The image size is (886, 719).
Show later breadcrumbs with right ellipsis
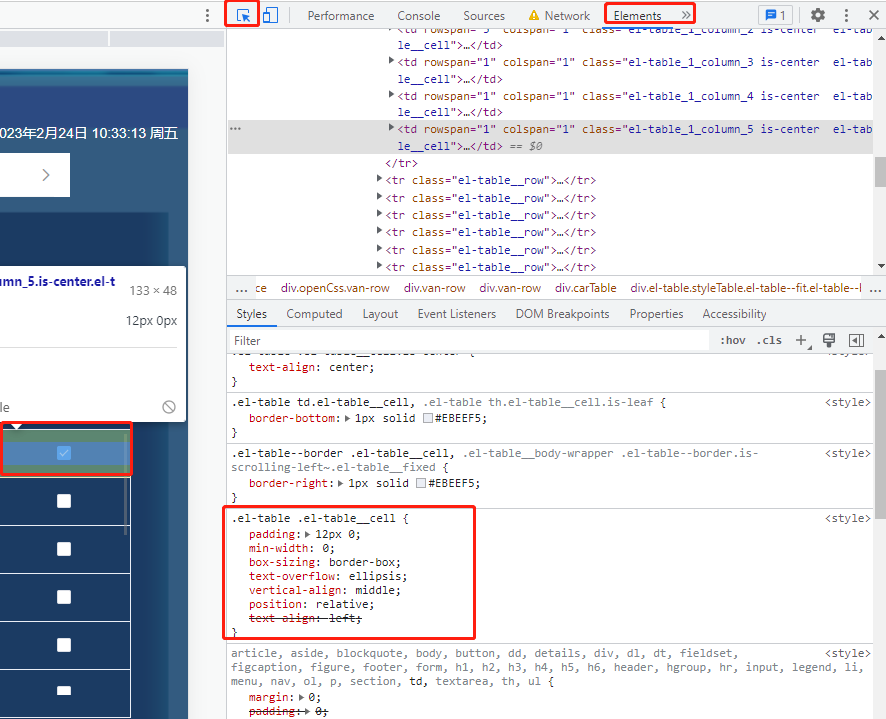click(875, 289)
